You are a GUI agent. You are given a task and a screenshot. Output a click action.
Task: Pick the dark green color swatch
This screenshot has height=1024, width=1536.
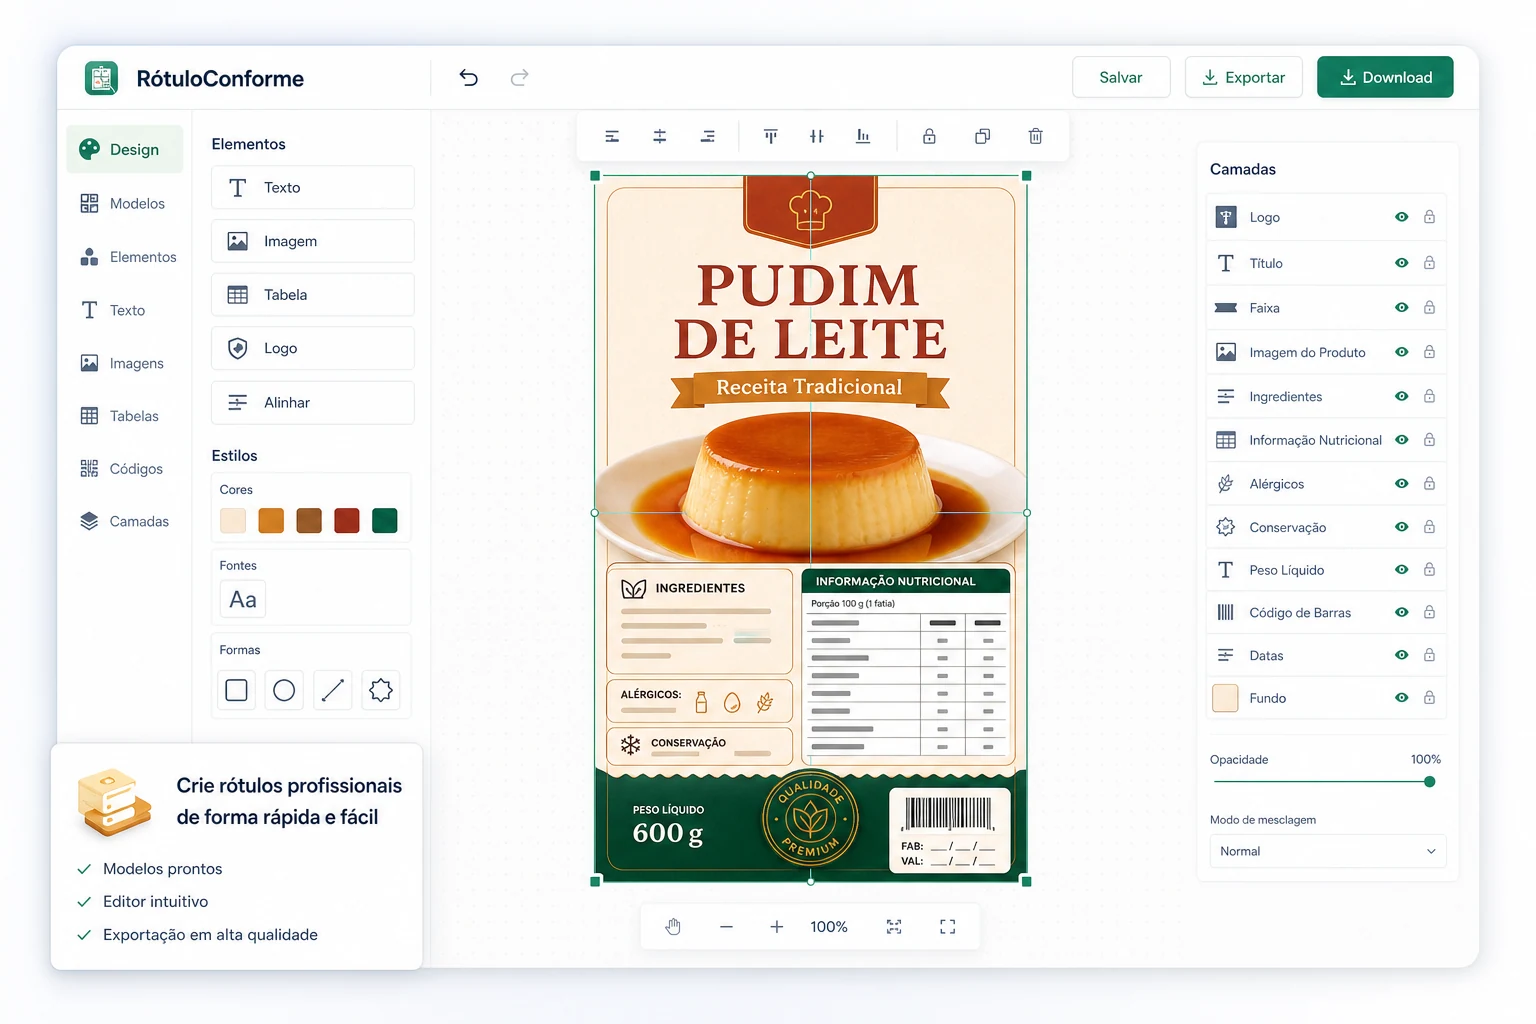385,521
